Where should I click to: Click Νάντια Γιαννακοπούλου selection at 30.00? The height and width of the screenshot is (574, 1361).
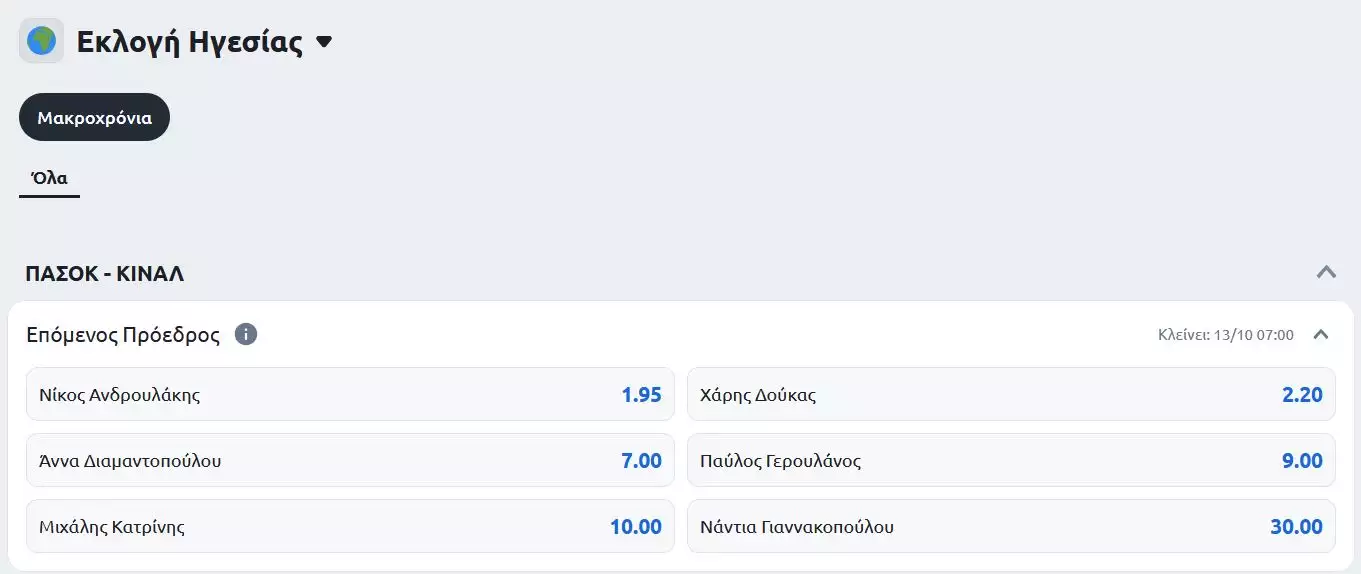pos(1011,526)
